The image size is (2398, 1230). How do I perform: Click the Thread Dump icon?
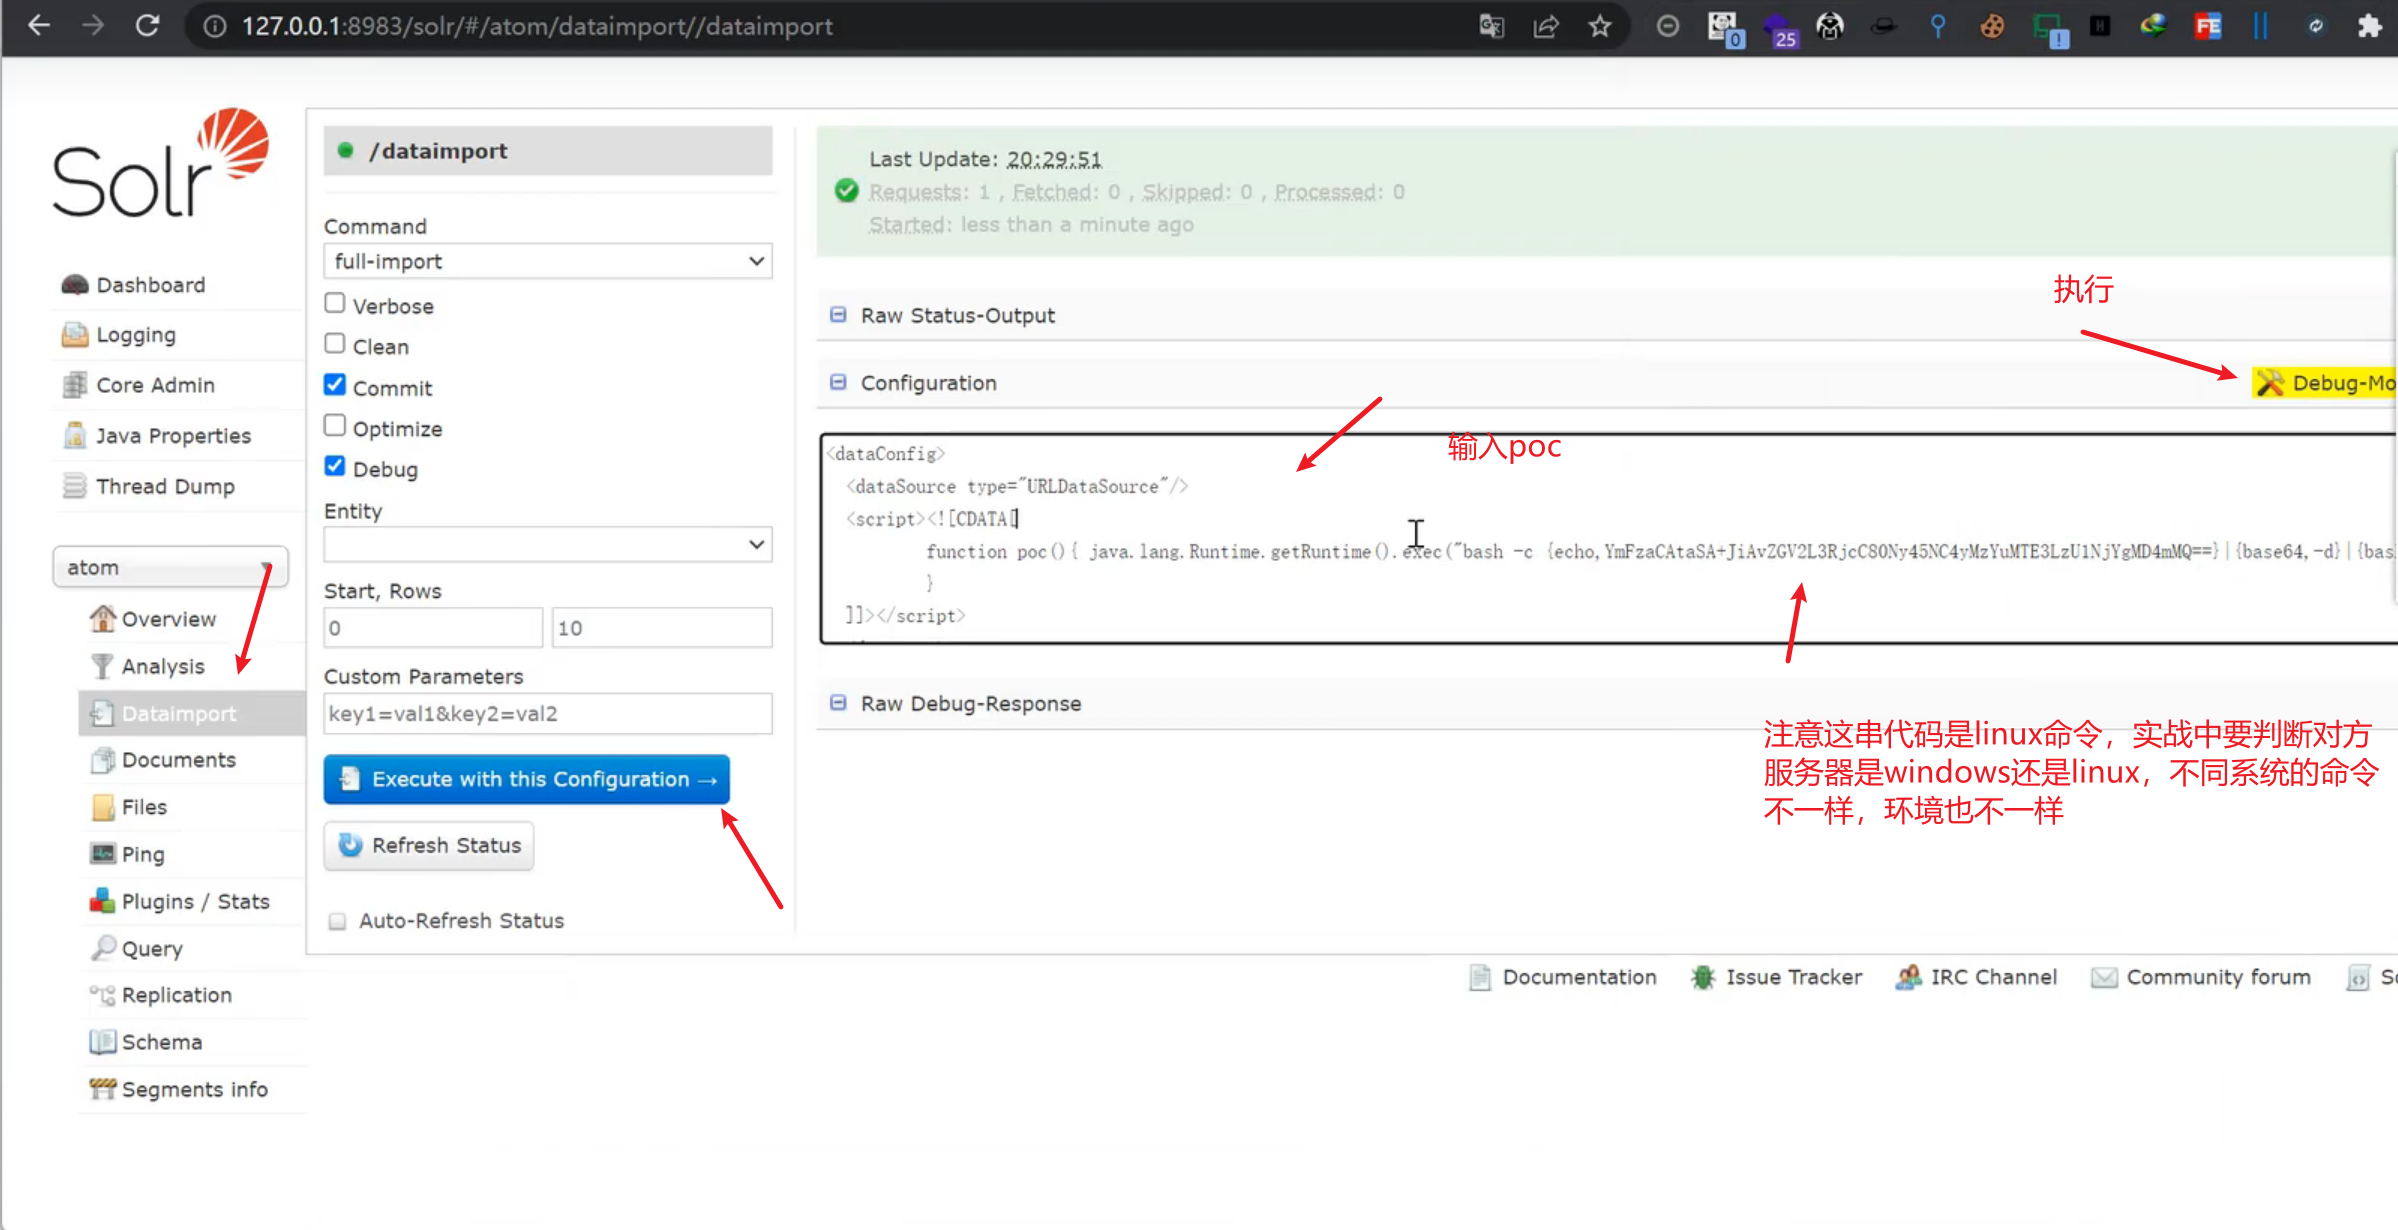tap(75, 486)
